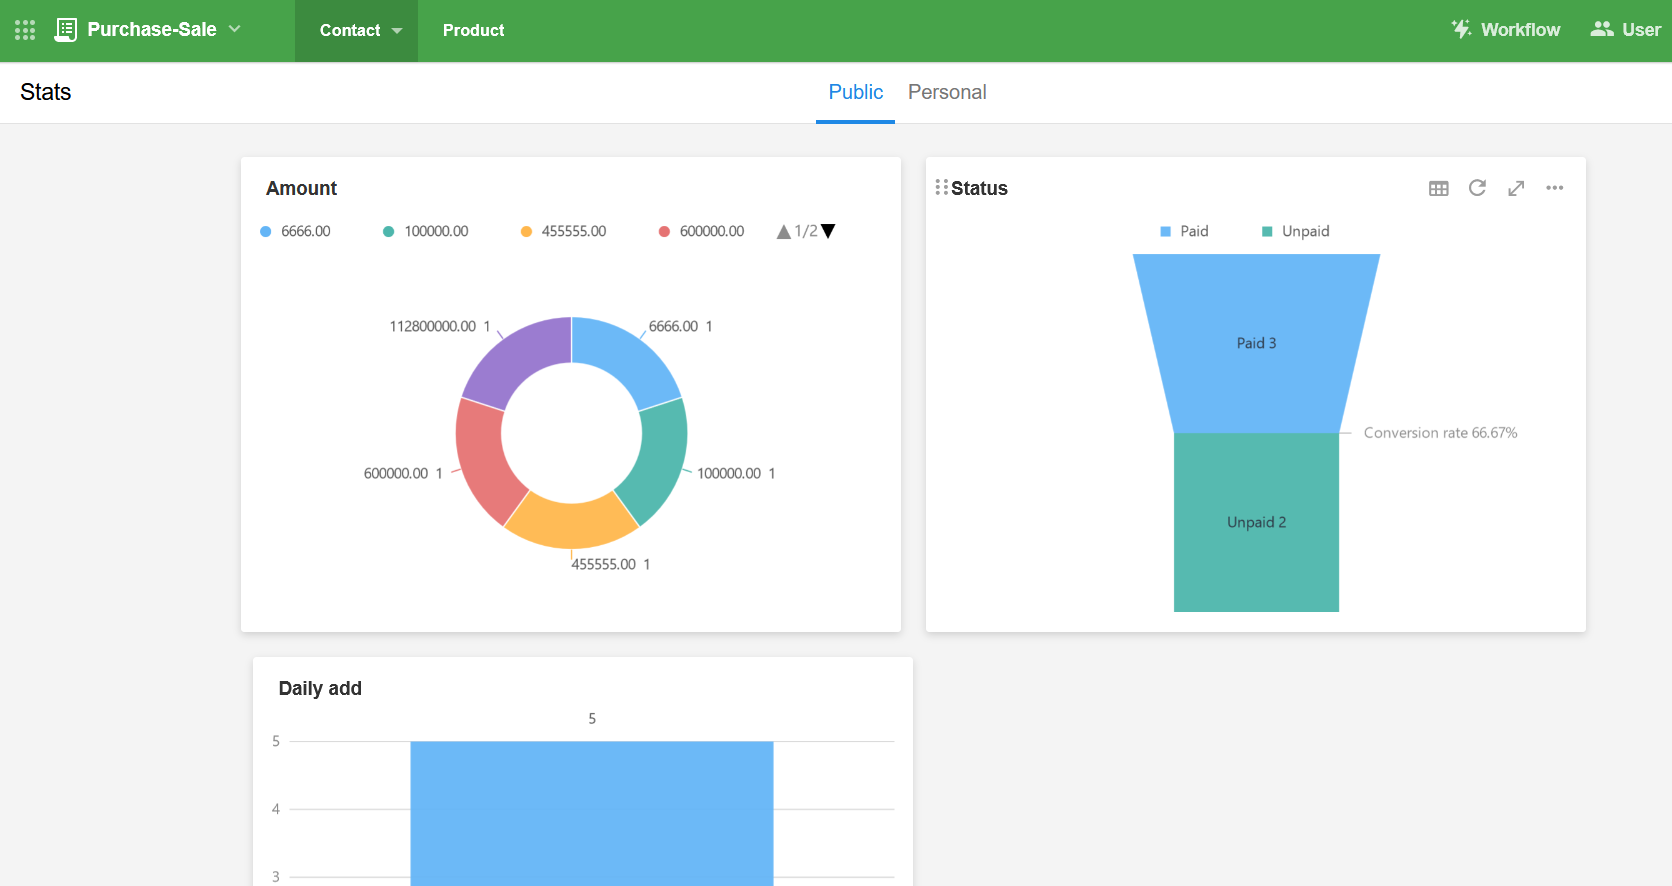Expand the Purchase-Sale app dropdown chevron
The width and height of the screenshot is (1672, 886).
[235, 29]
